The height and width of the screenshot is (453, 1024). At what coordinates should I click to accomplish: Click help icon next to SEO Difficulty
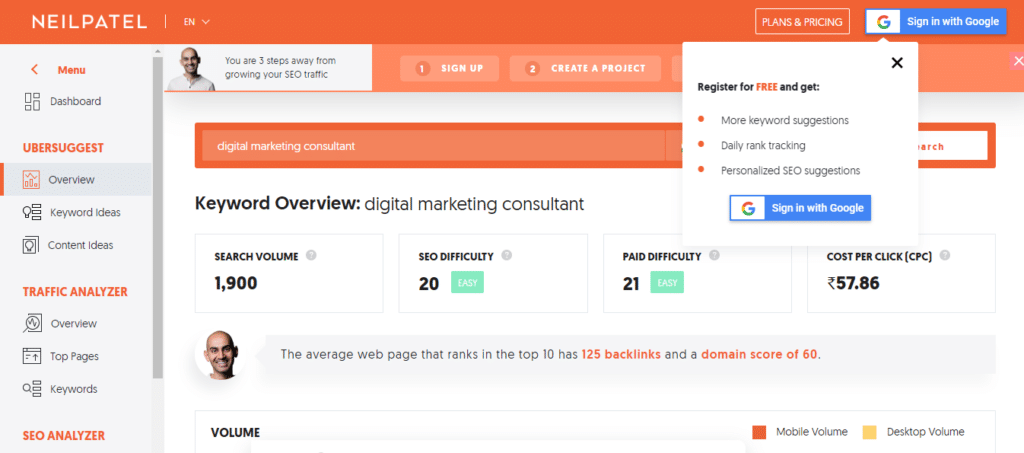point(507,256)
